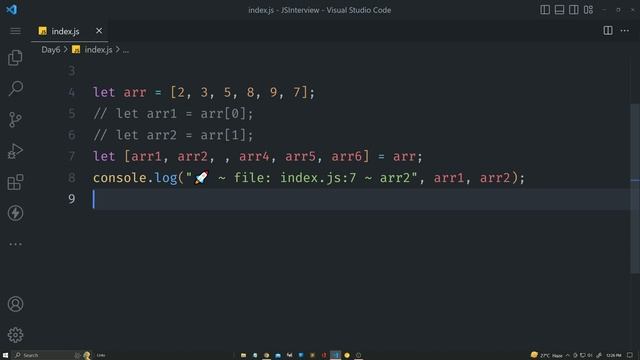Image resolution: width=640 pixels, height=360 pixels.
Task: Toggle the bottom panel layout button
Action: pos(559,10)
